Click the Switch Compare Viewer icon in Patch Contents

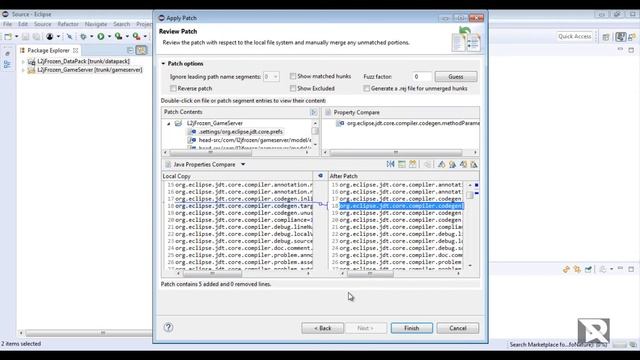pyautogui.click(x=313, y=112)
